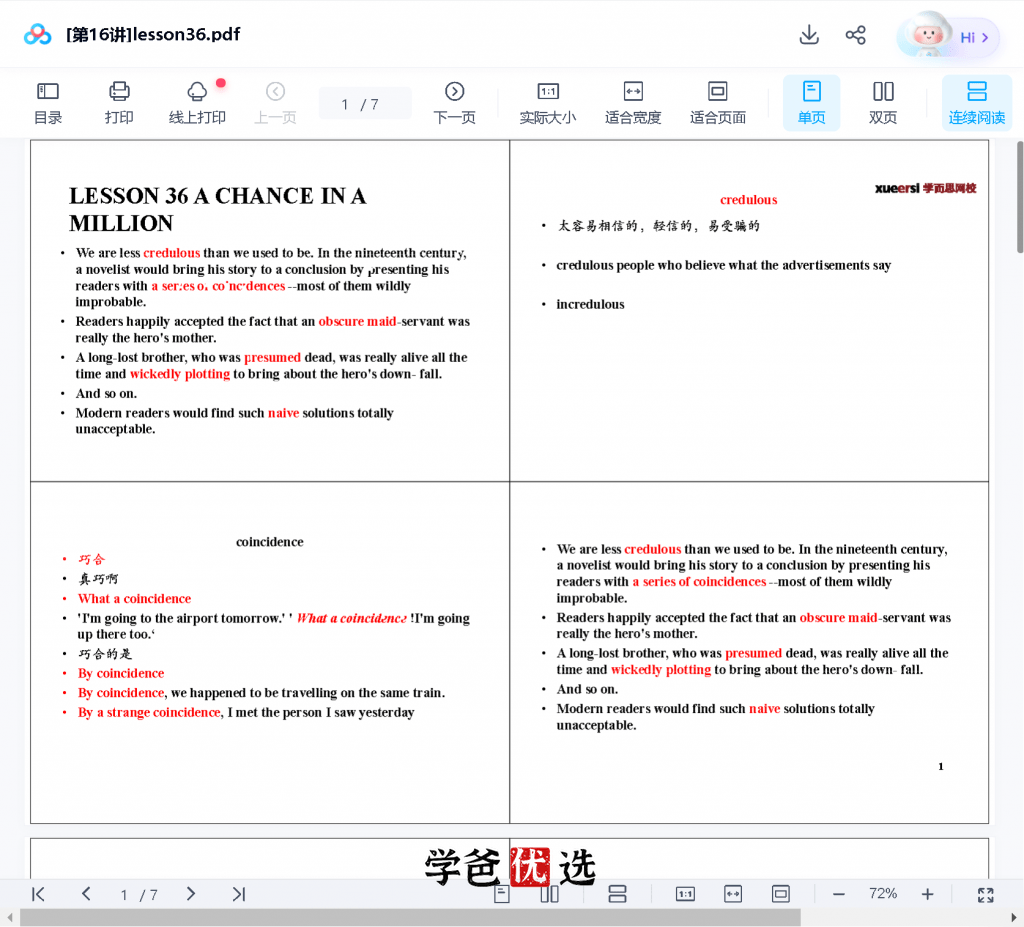Click the coincidence slide heading
Screen dimensions: 1024x927
click(270, 542)
